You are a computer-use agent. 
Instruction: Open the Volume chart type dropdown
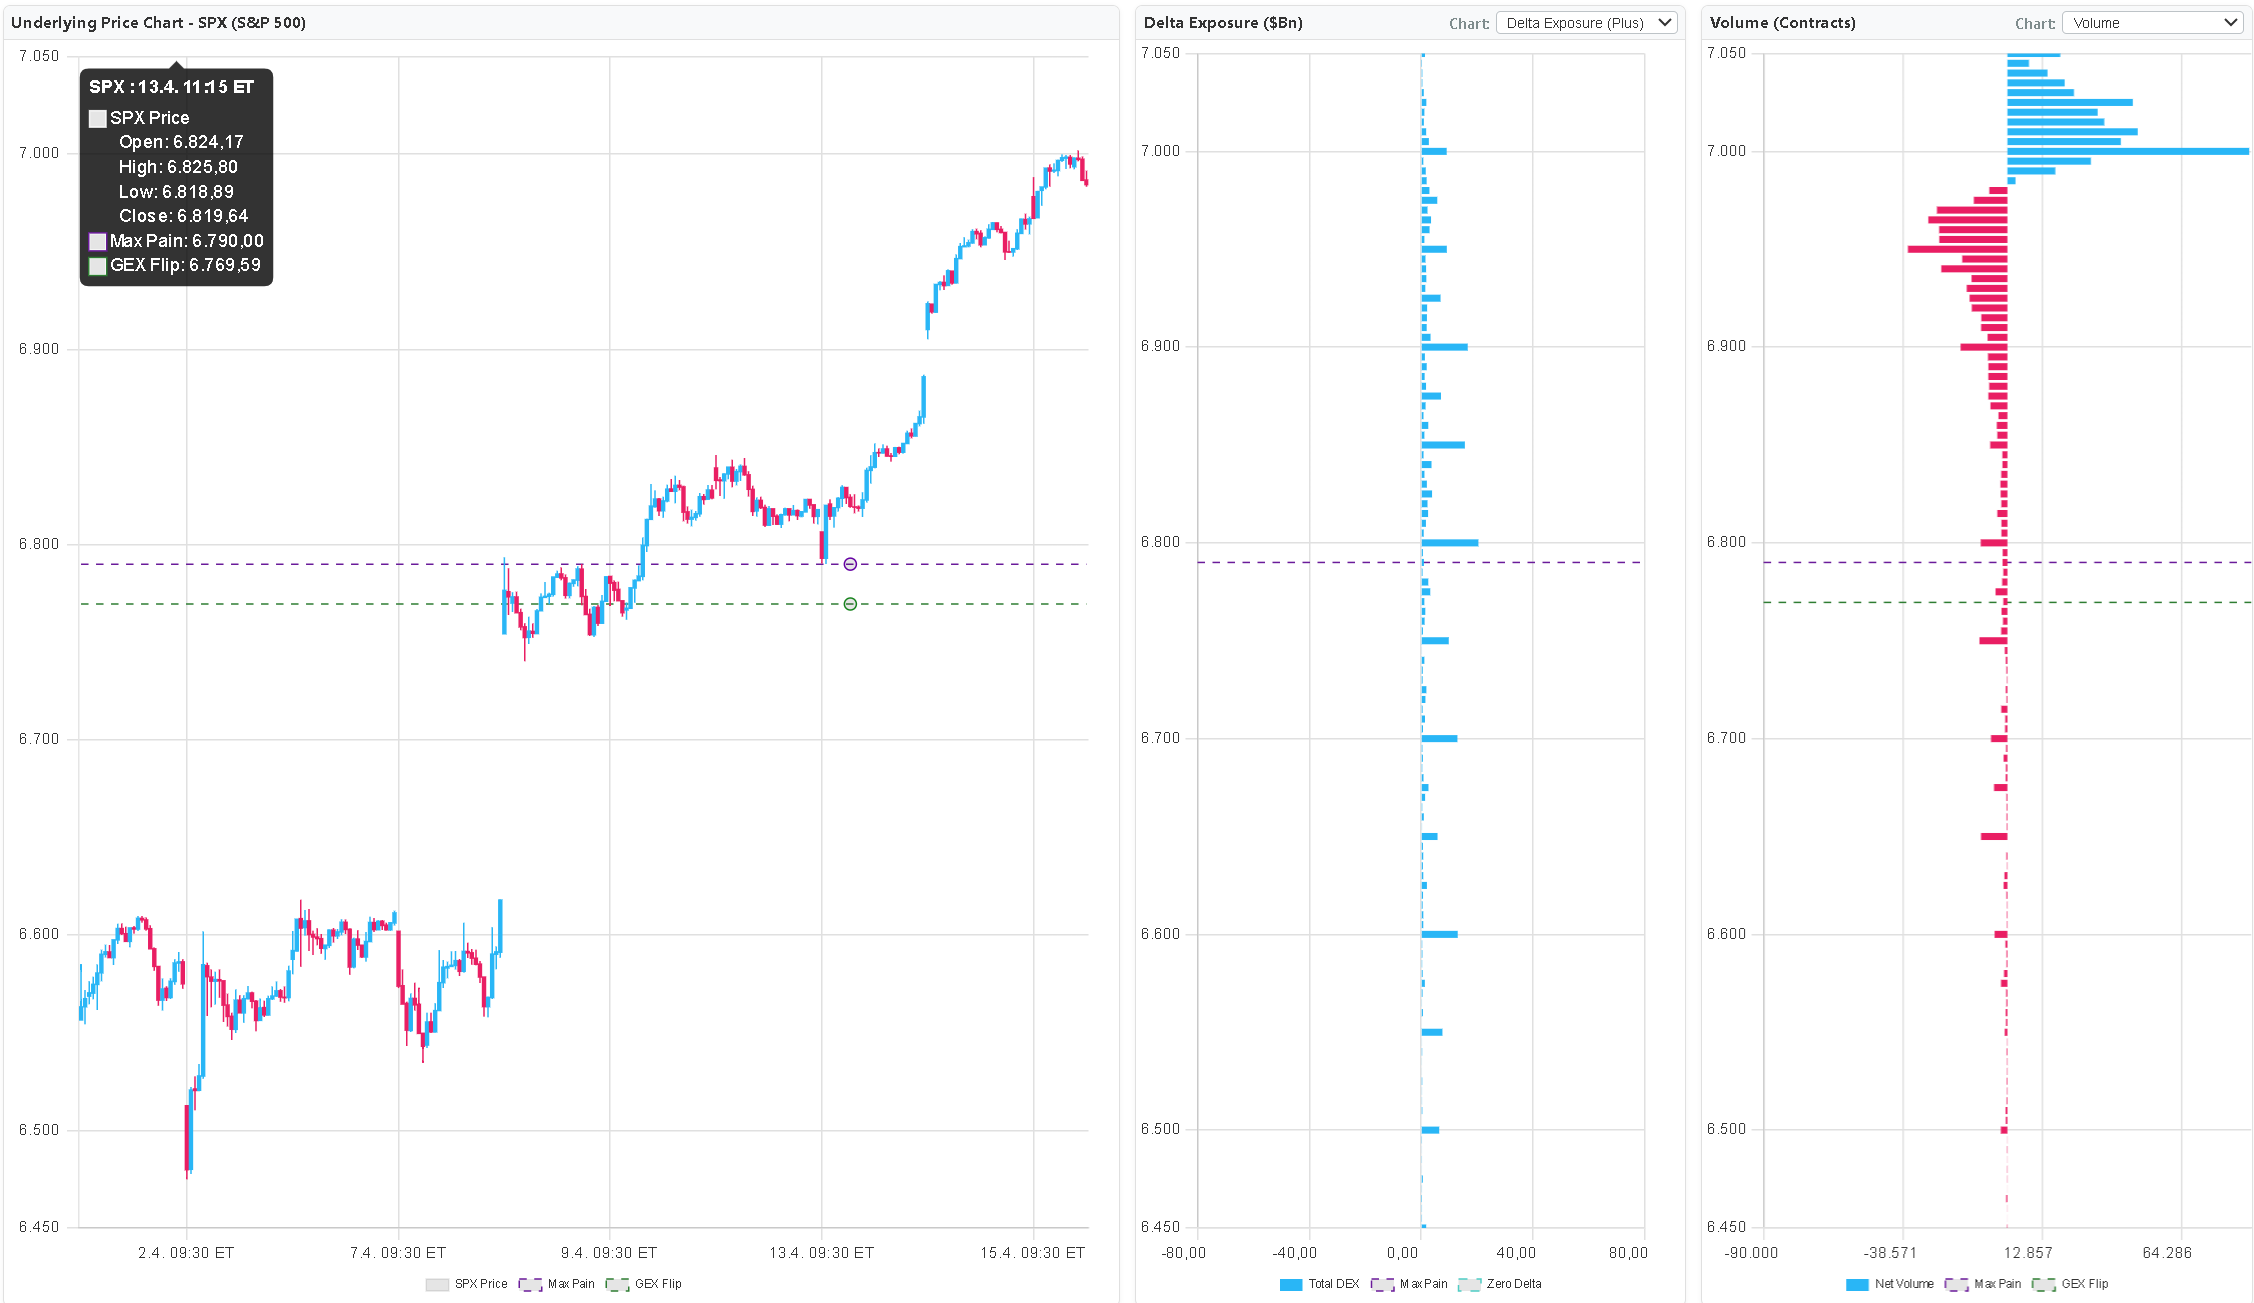coord(2152,21)
